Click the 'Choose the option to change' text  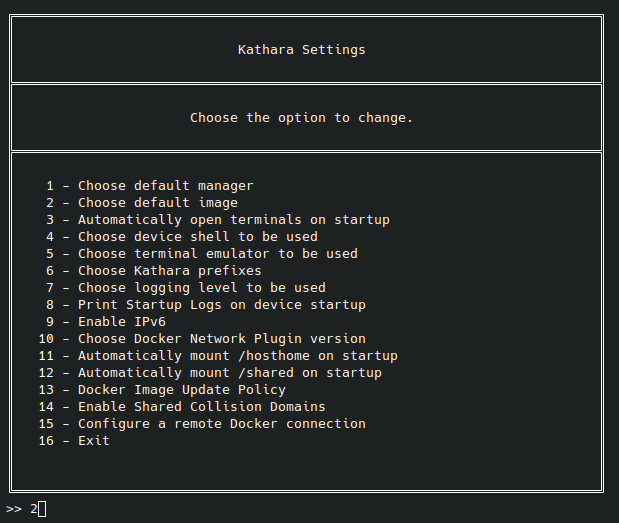coord(302,117)
